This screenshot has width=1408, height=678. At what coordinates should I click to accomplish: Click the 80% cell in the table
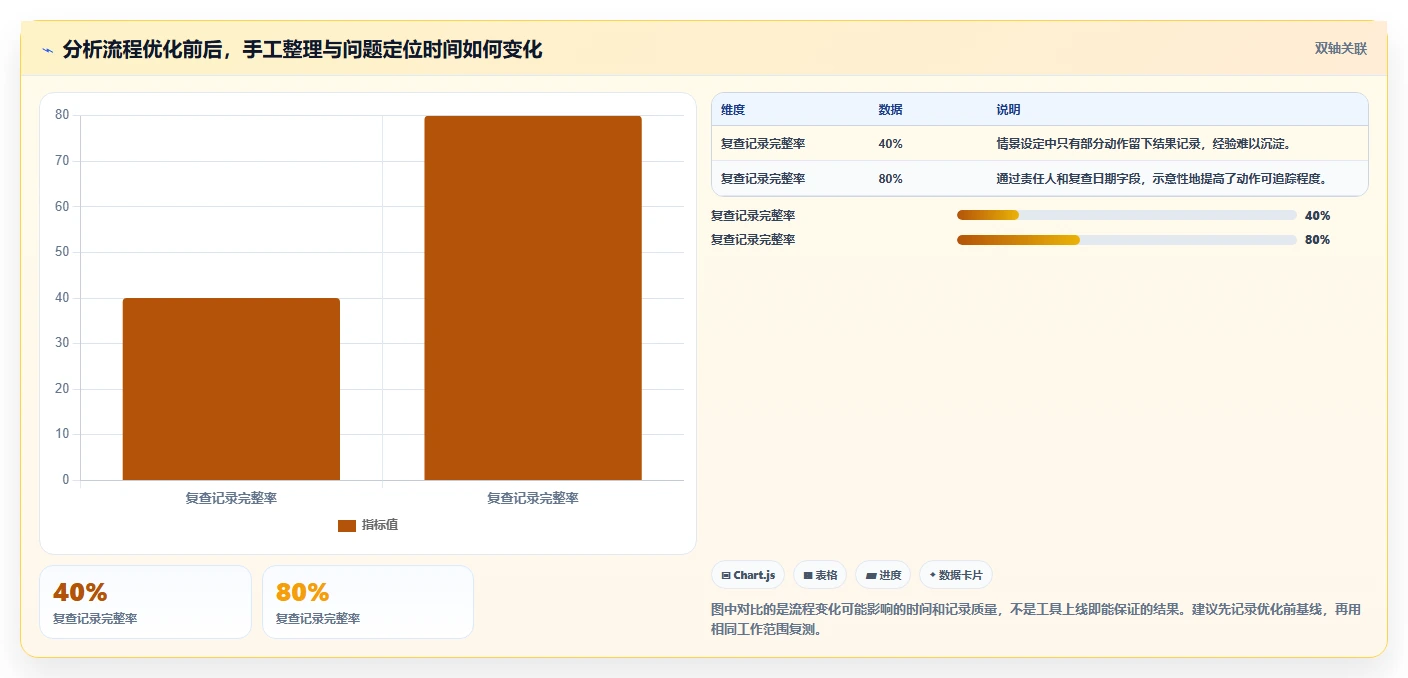pyautogui.click(x=890, y=179)
